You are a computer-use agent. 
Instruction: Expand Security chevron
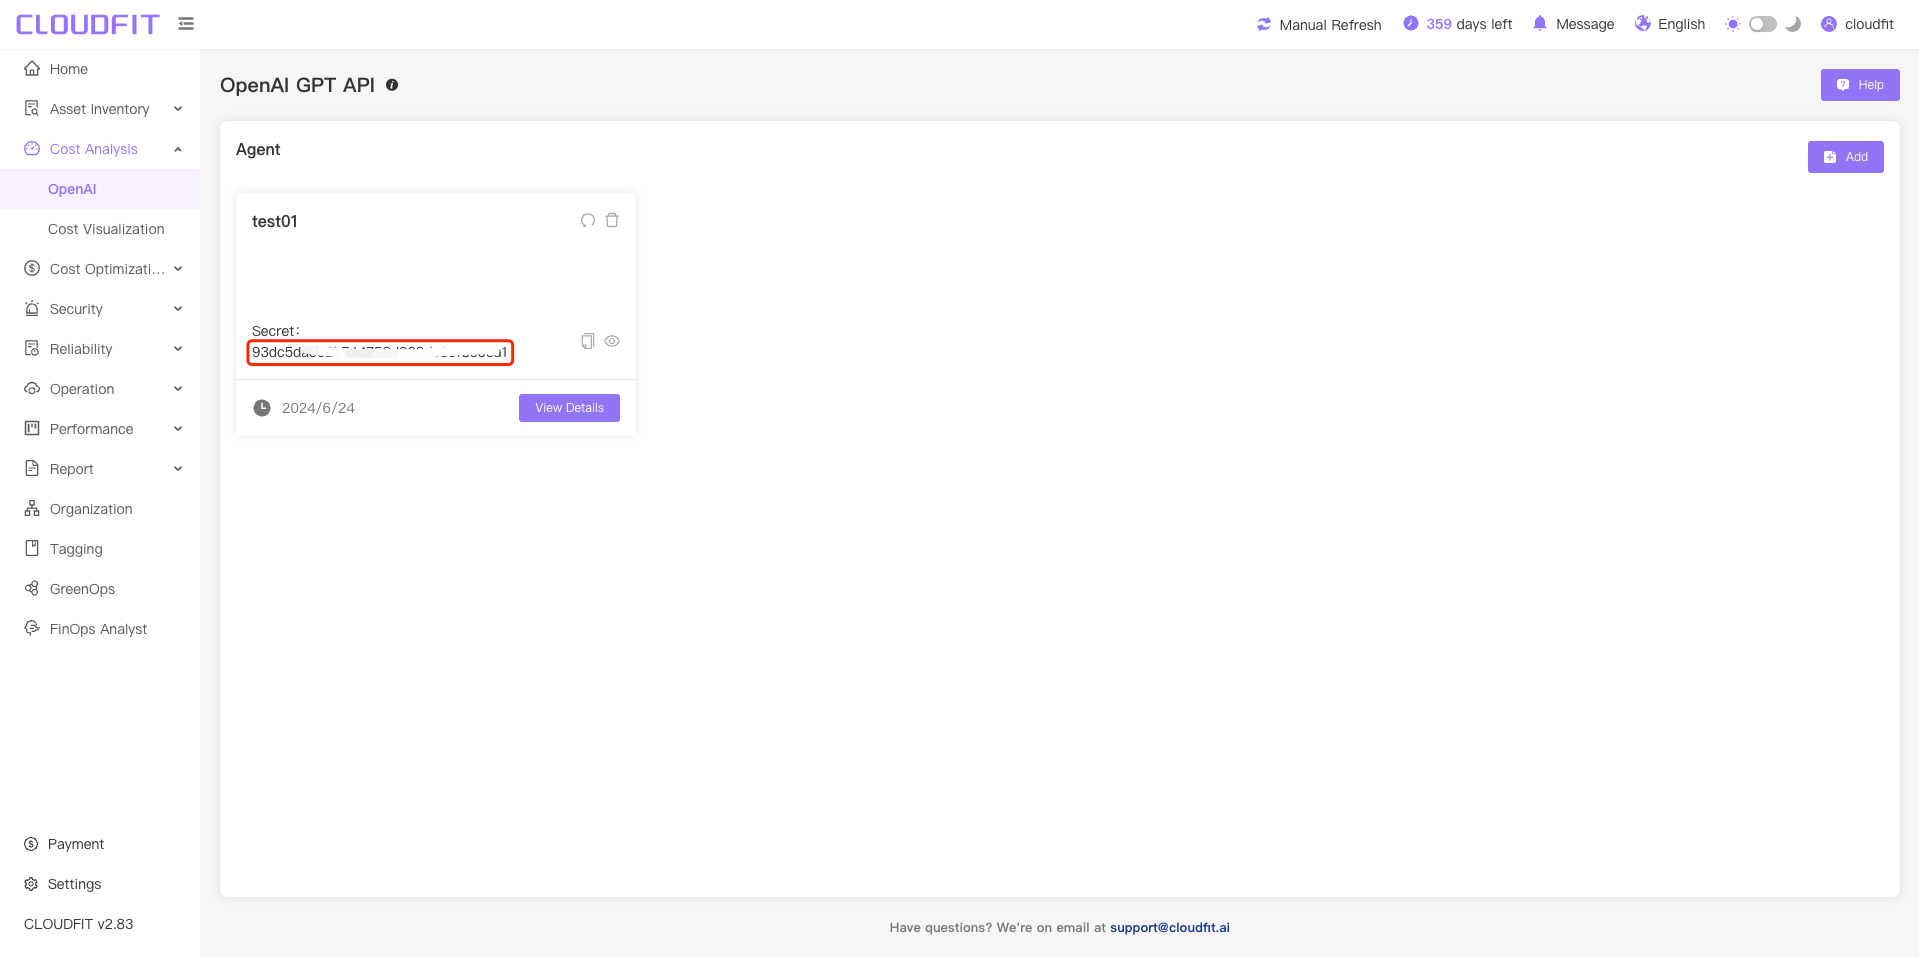tap(178, 309)
